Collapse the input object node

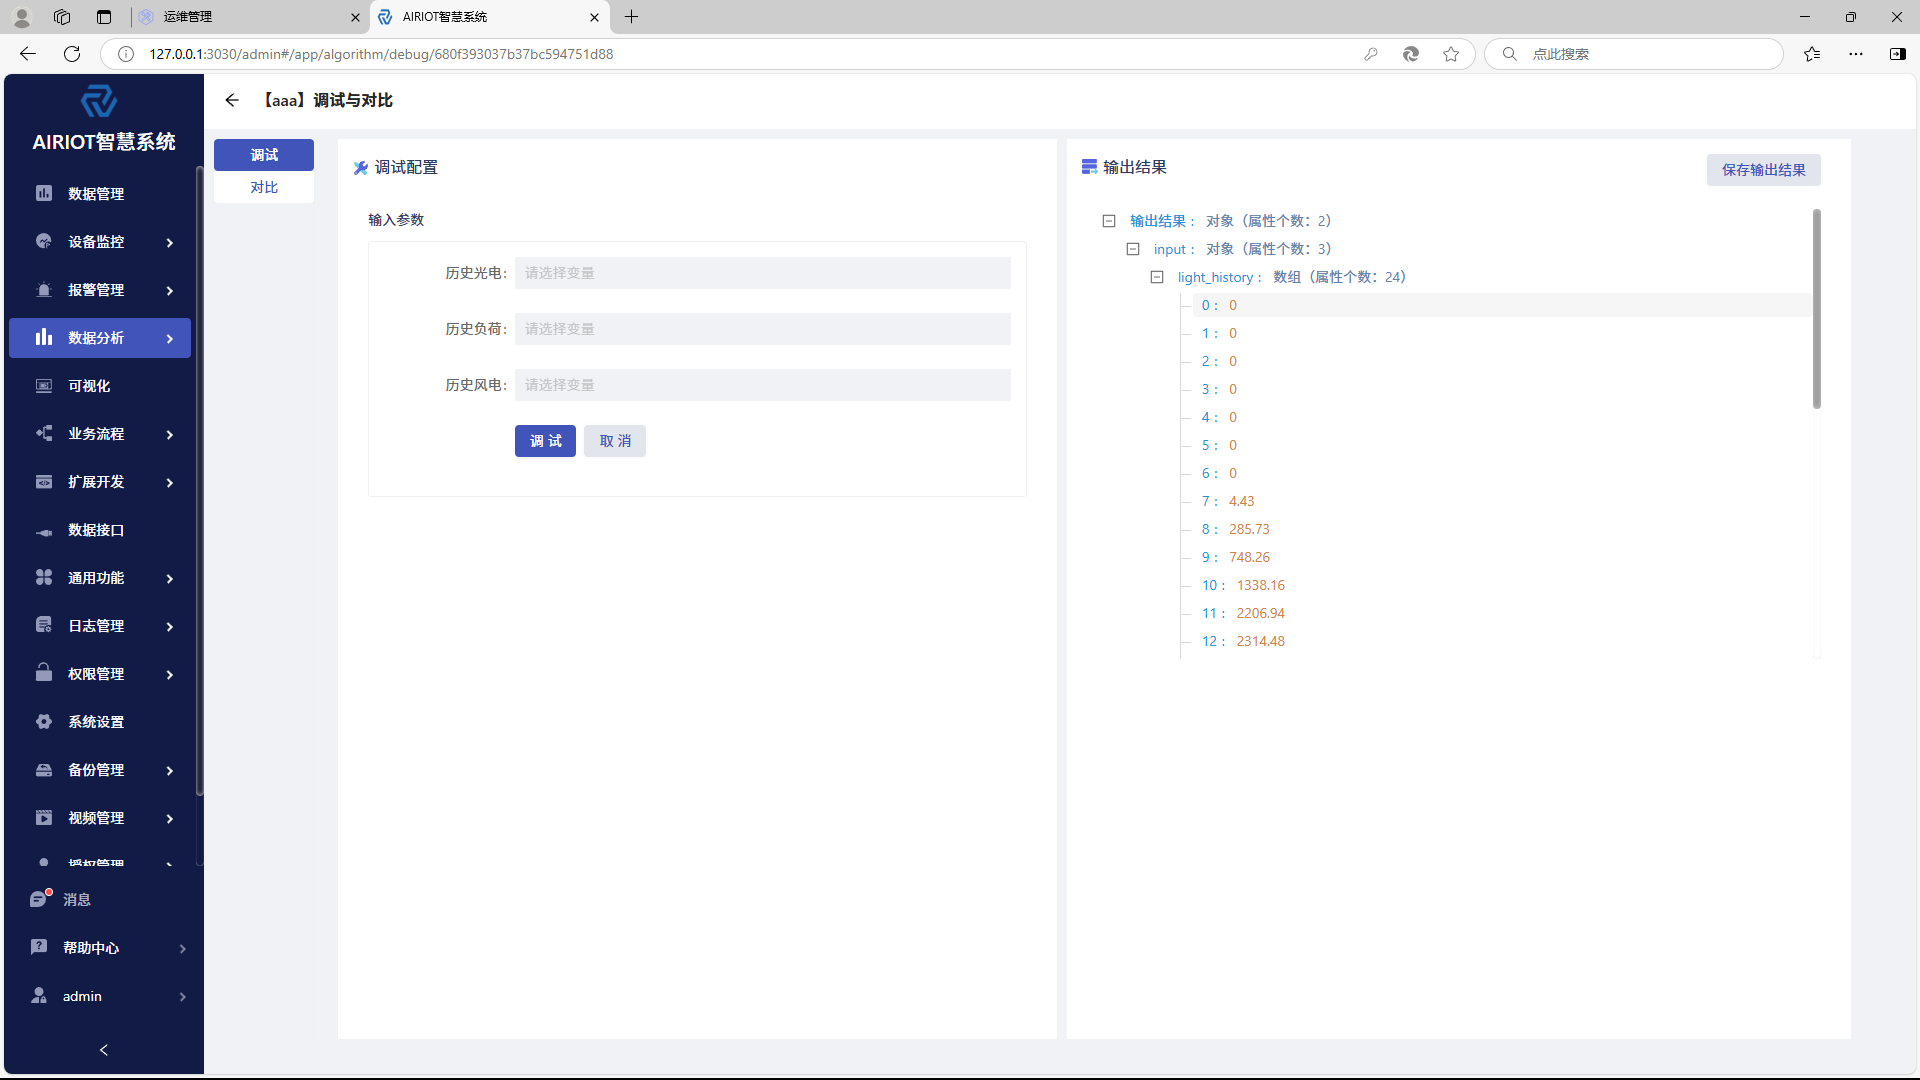pyautogui.click(x=1133, y=249)
